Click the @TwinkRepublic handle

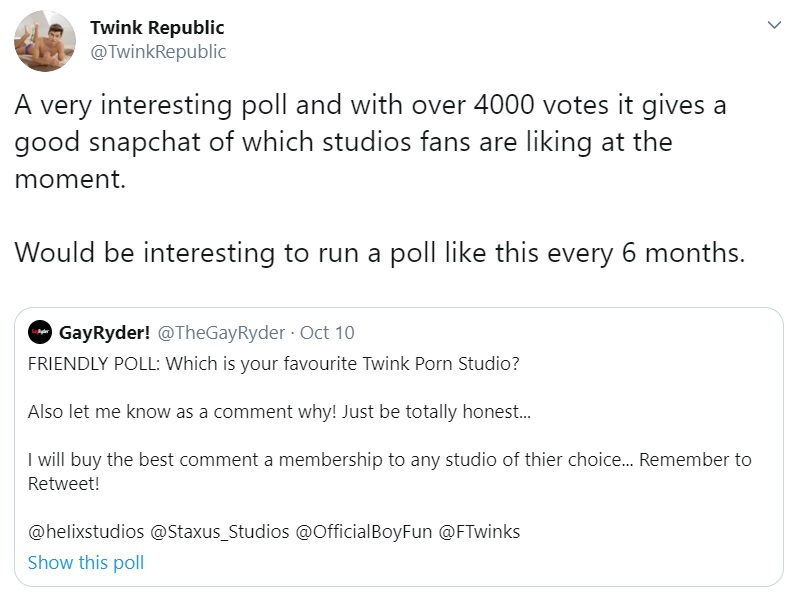(158, 51)
